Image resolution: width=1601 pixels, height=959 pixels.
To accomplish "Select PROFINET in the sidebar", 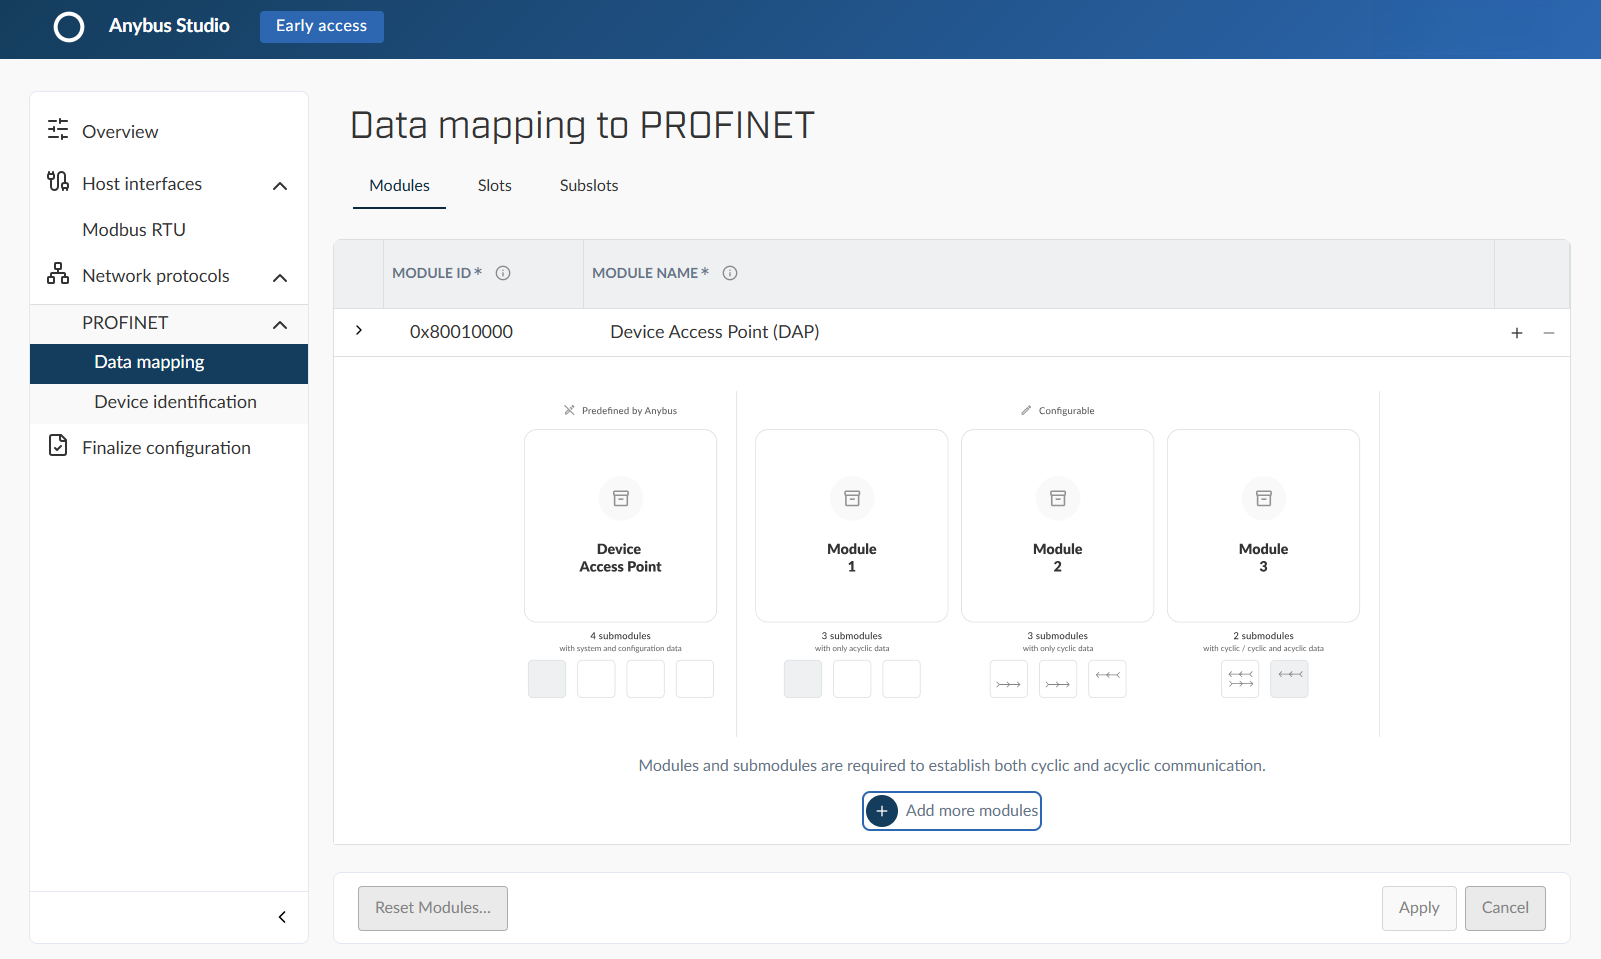I will (x=125, y=323).
